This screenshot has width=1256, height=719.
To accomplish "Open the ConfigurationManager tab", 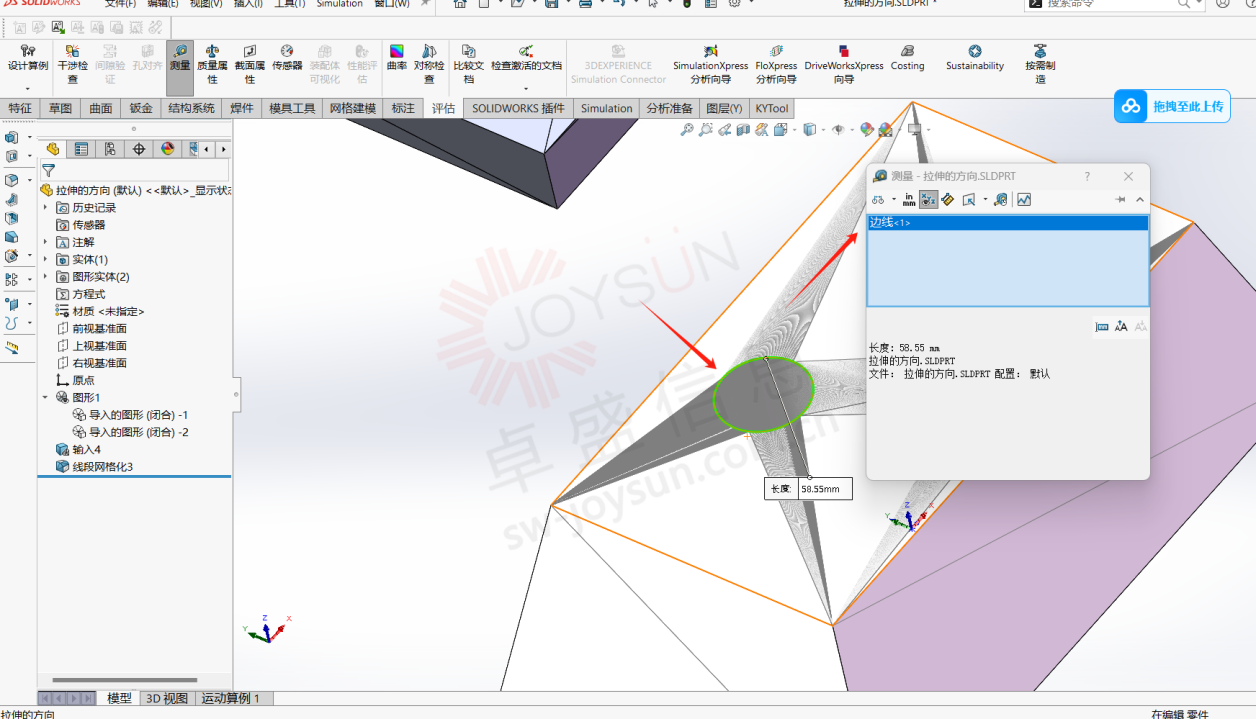I will tap(110, 149).
